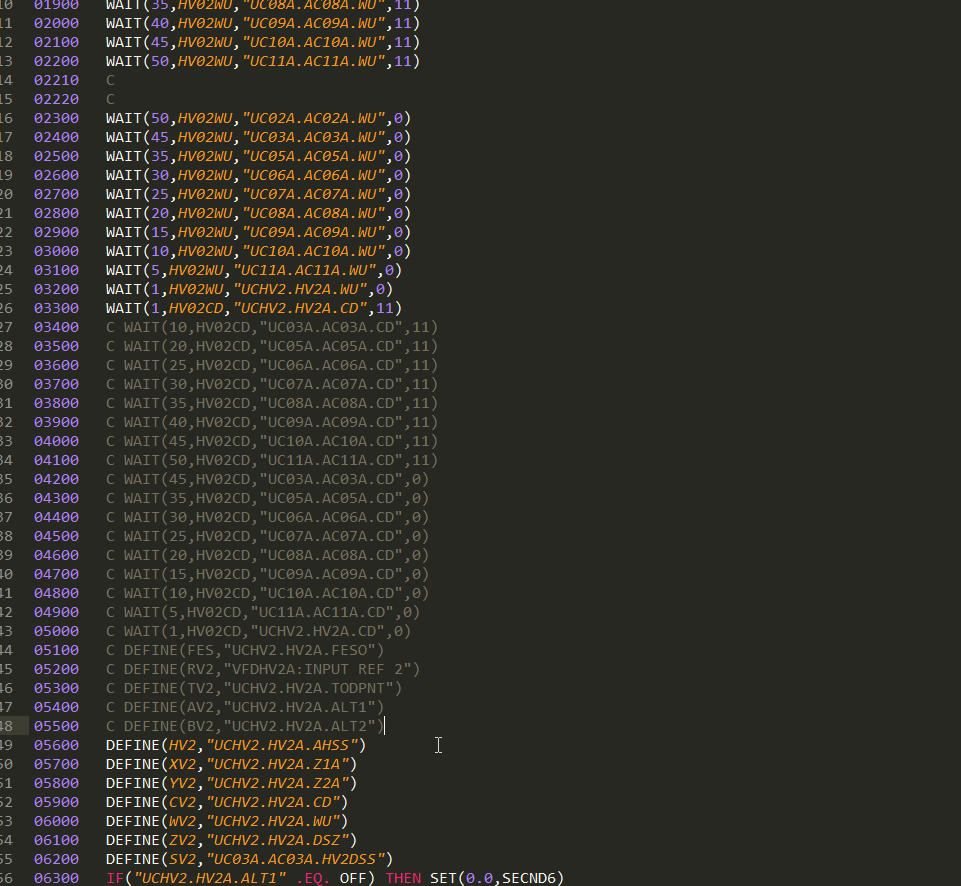Click the commented "UC10A.AC10A.CD" on line 04000

[x=332, y=441]
